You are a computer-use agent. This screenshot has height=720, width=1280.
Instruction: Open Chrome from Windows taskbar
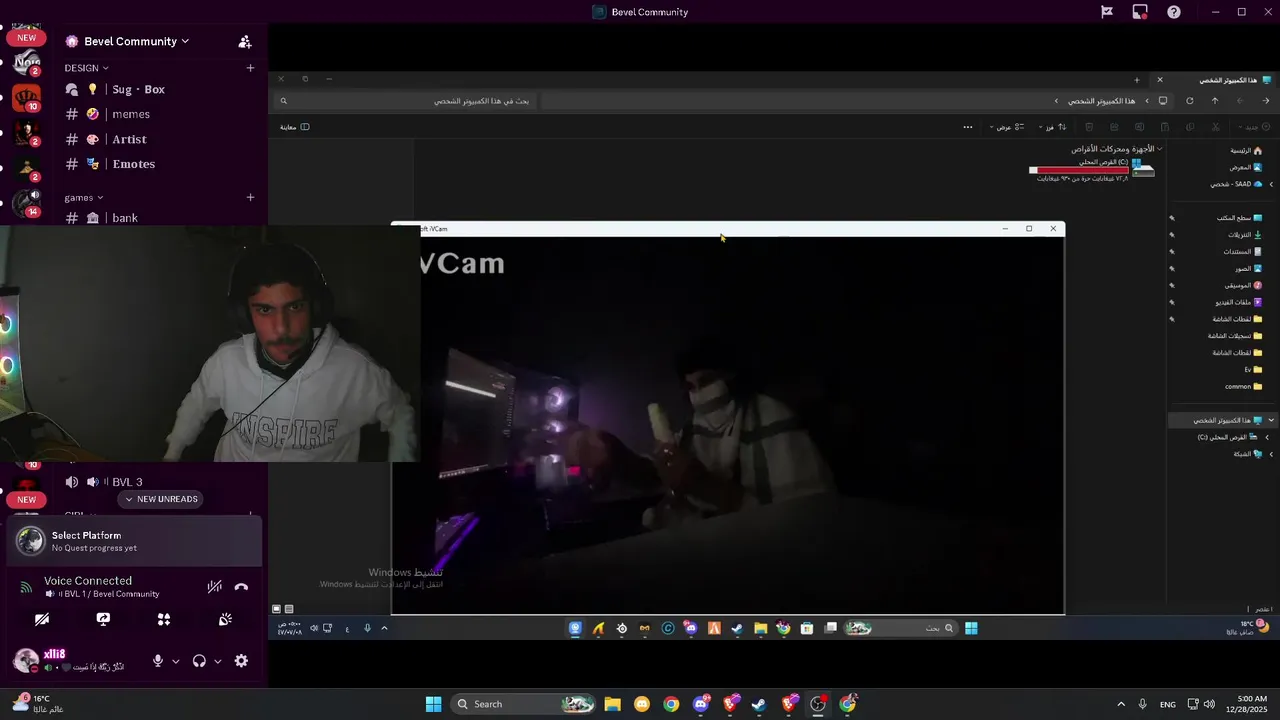coord(671,704)
